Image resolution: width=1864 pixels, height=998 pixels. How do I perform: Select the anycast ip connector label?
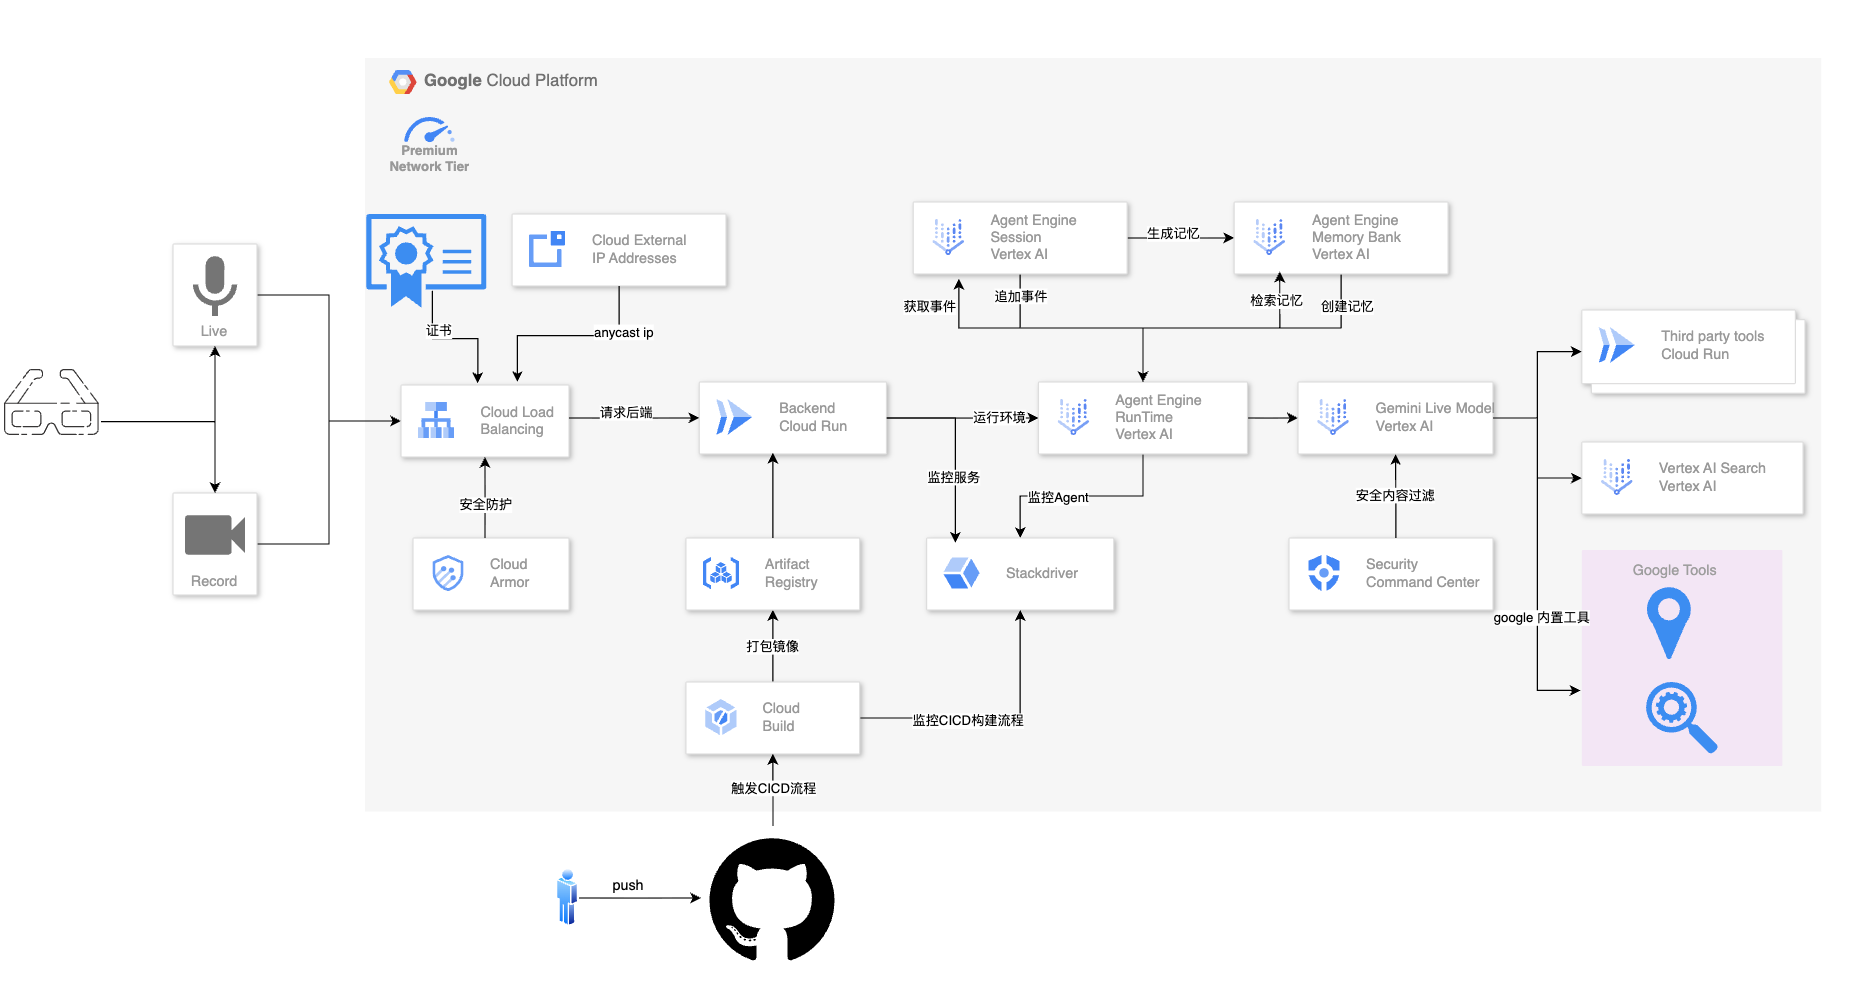[623, 333]
